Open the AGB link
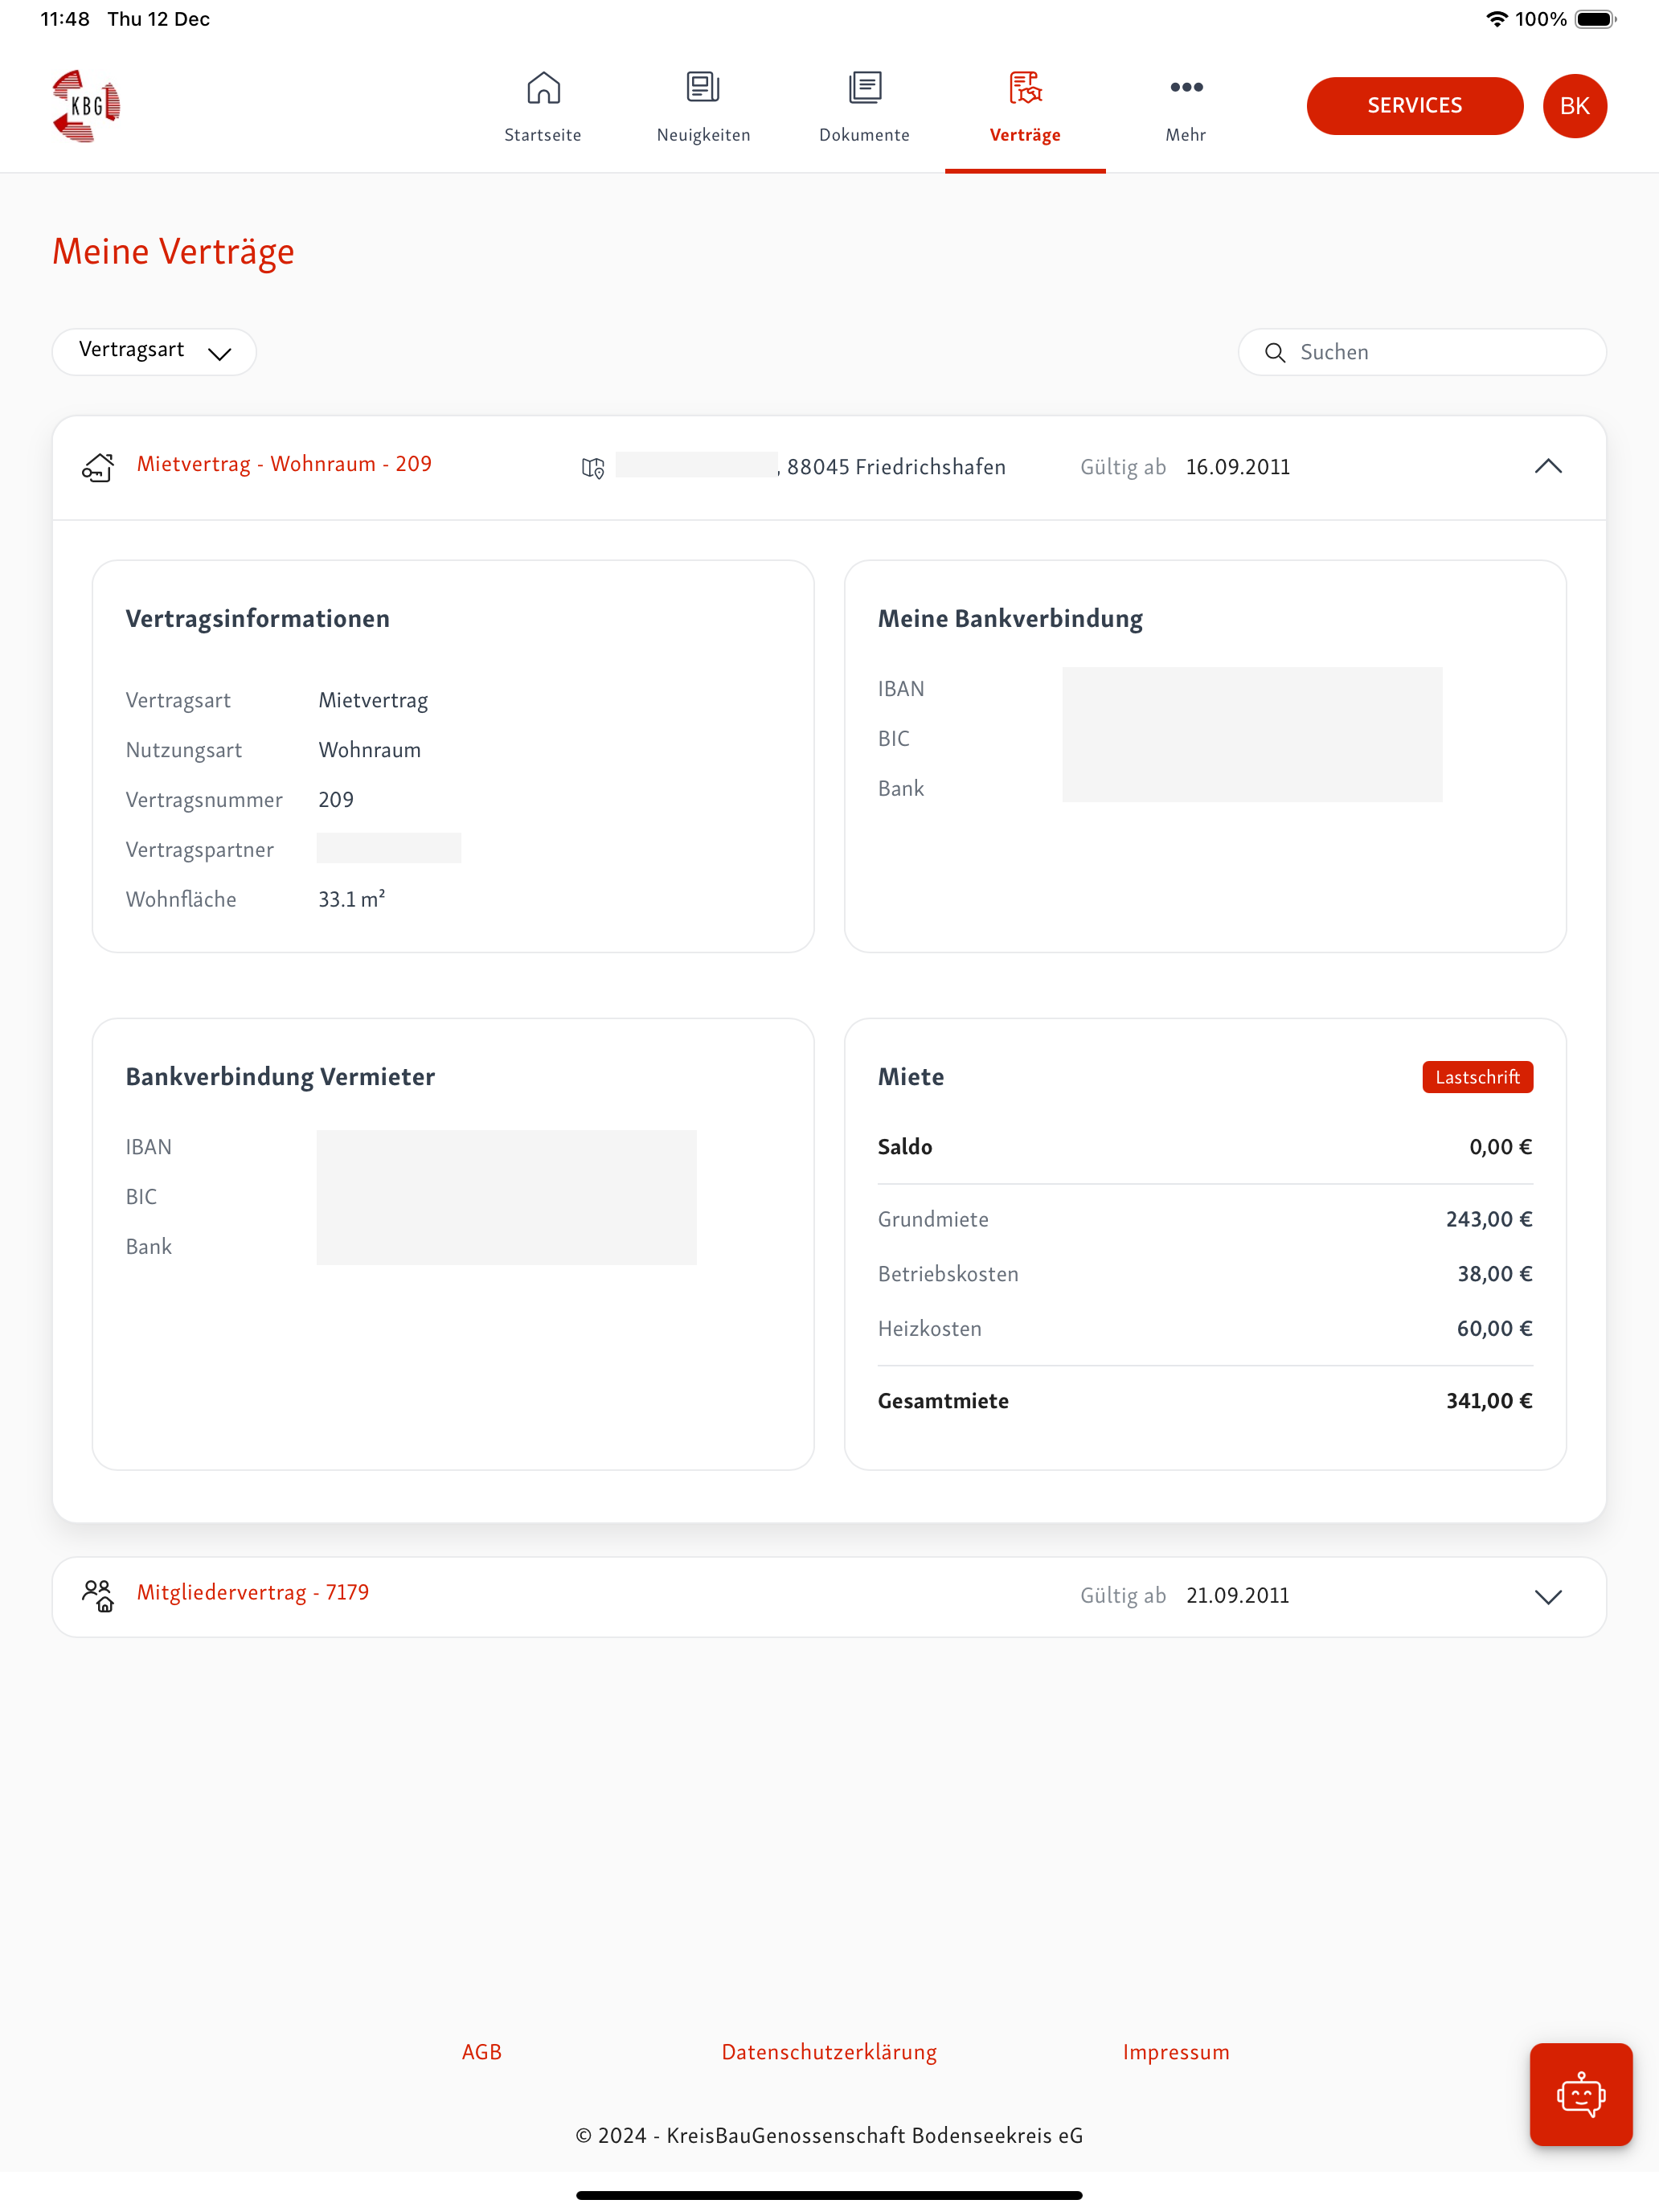 (482, 2052)
